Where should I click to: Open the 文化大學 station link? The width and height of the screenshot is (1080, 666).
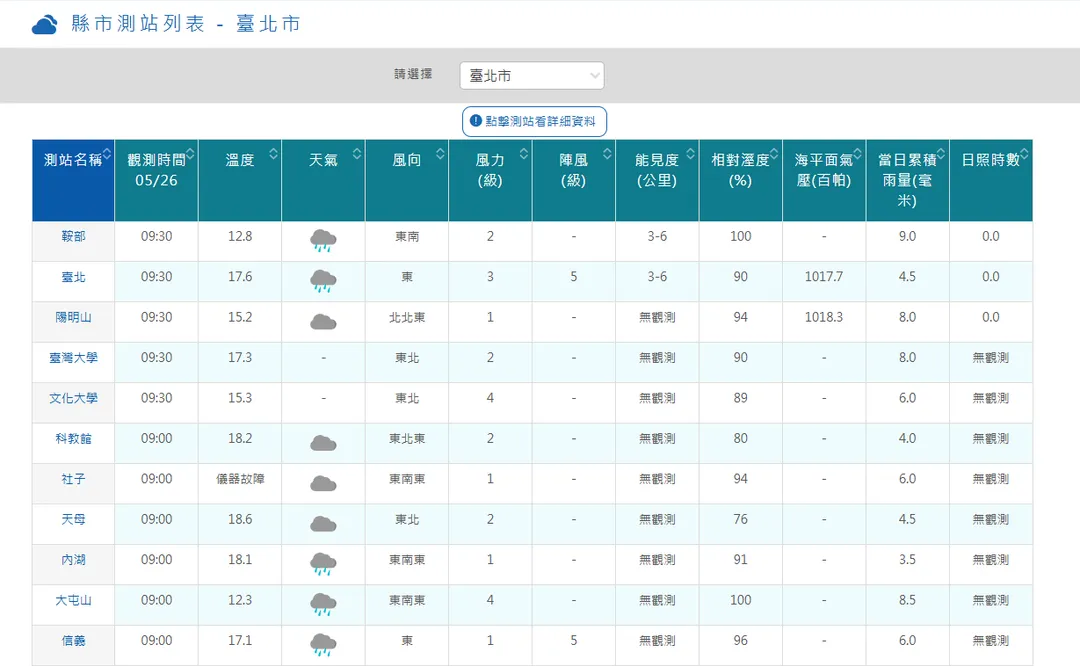(73, 398)
